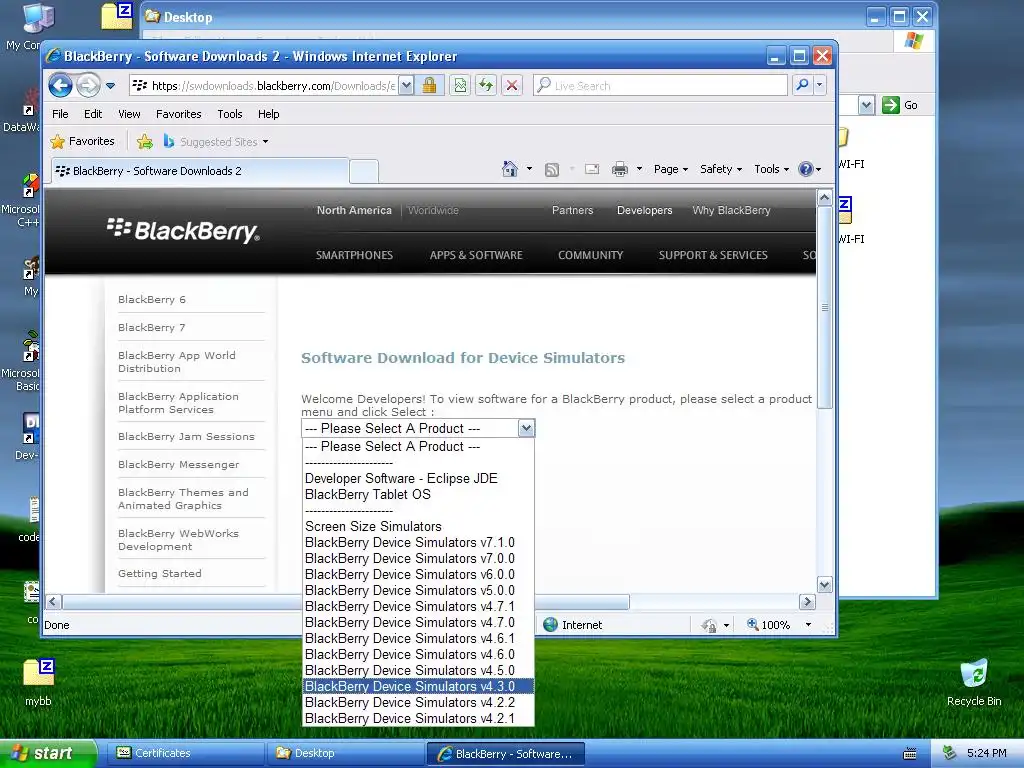Click the IE Forward arrow button
Image resolution: width=1024 pixels, height=768 pixels.
[88, 86]
